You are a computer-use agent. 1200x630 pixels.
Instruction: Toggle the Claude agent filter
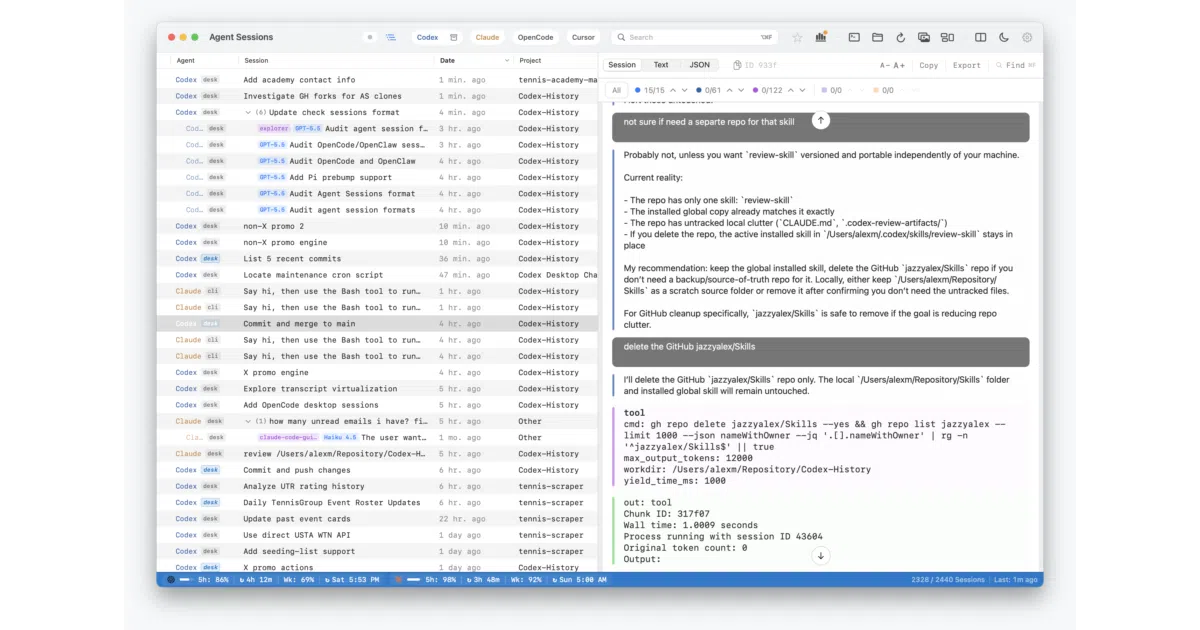[x=487, y=37]
